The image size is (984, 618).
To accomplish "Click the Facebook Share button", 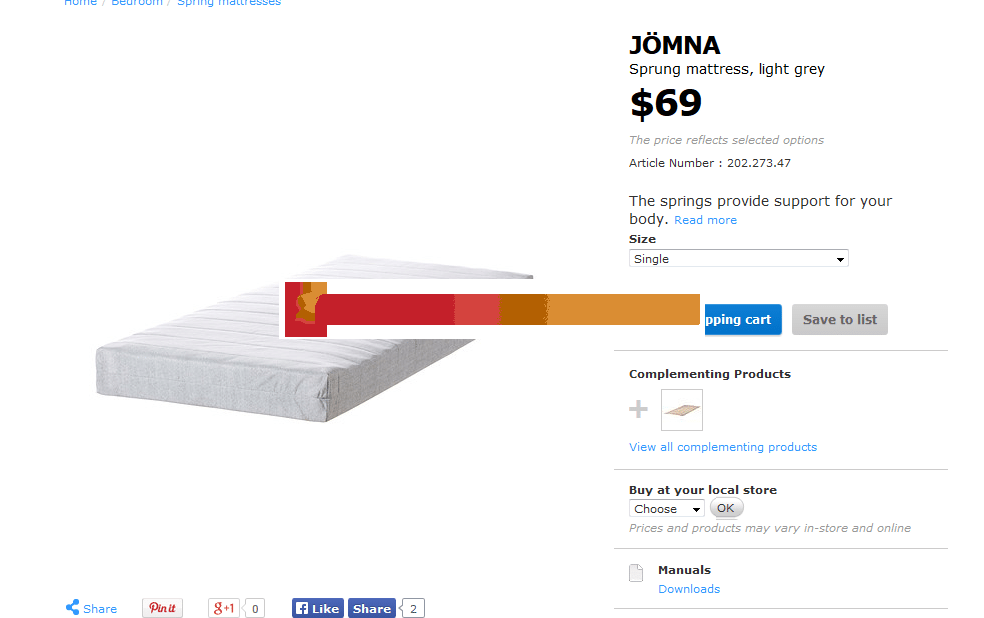I will pyautogui.click(x=372, y=608).
